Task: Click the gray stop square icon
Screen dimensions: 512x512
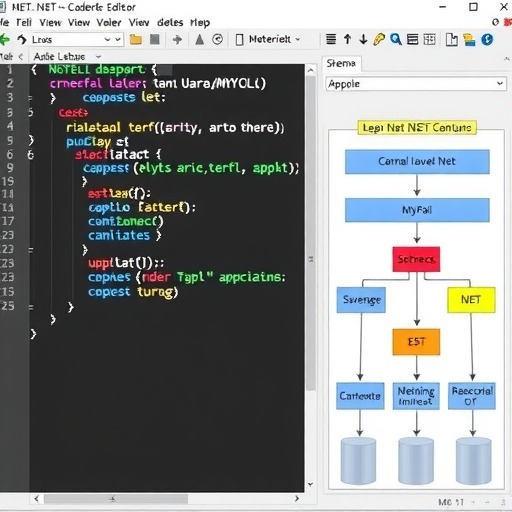Action: [x=155, y=39]
